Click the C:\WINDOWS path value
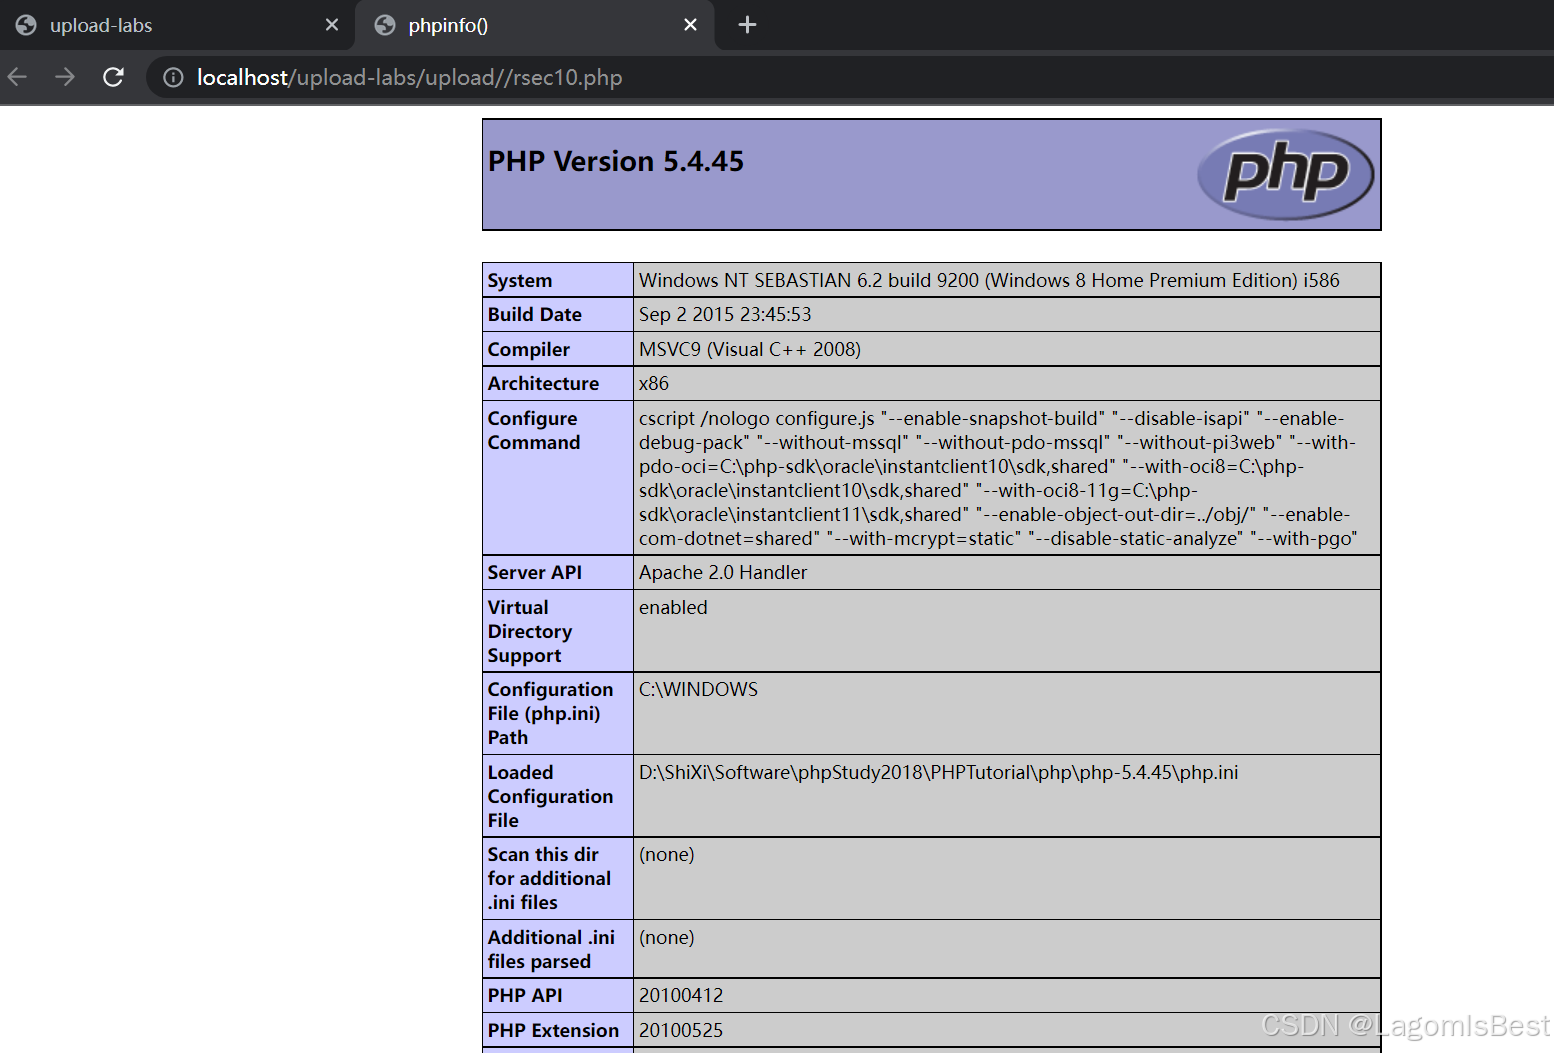This screenshot has height=1053, width=1554. point(699,690)
